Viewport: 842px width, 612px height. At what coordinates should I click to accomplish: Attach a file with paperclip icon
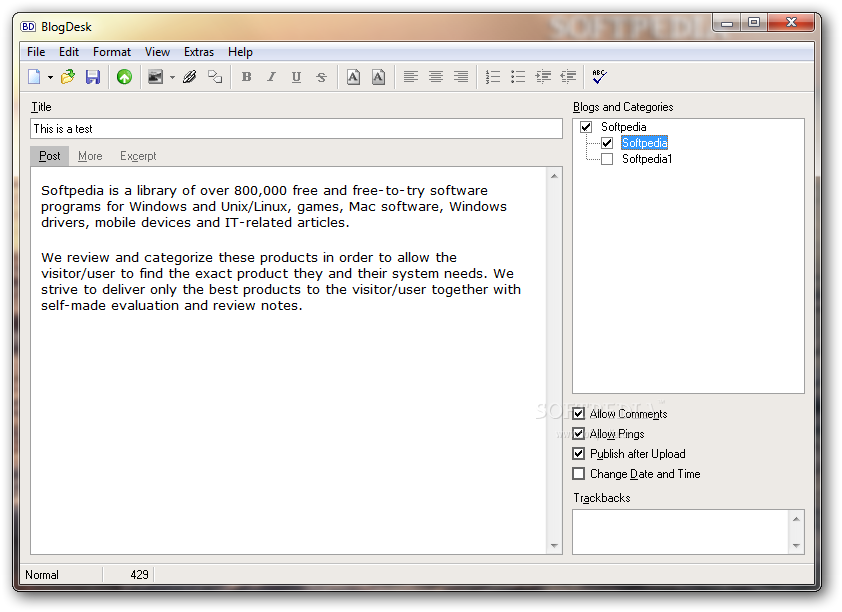pos(190,77)
